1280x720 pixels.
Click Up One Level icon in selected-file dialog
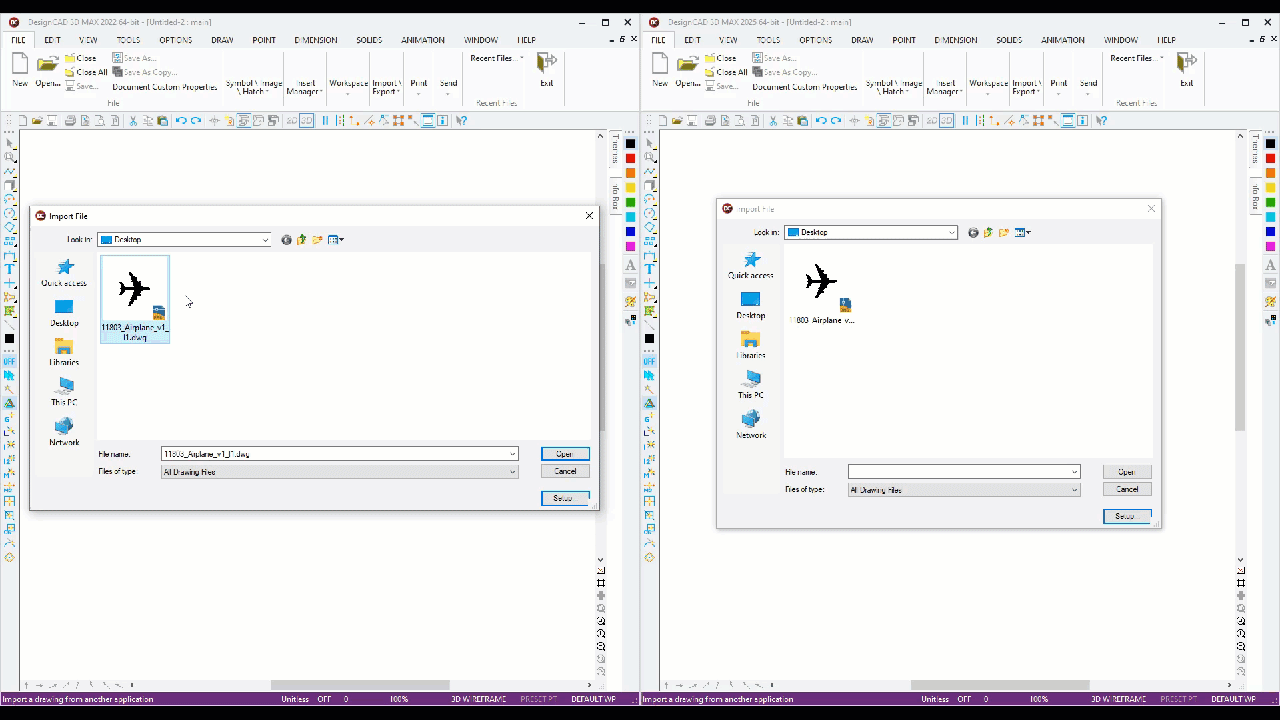(301, 240)
